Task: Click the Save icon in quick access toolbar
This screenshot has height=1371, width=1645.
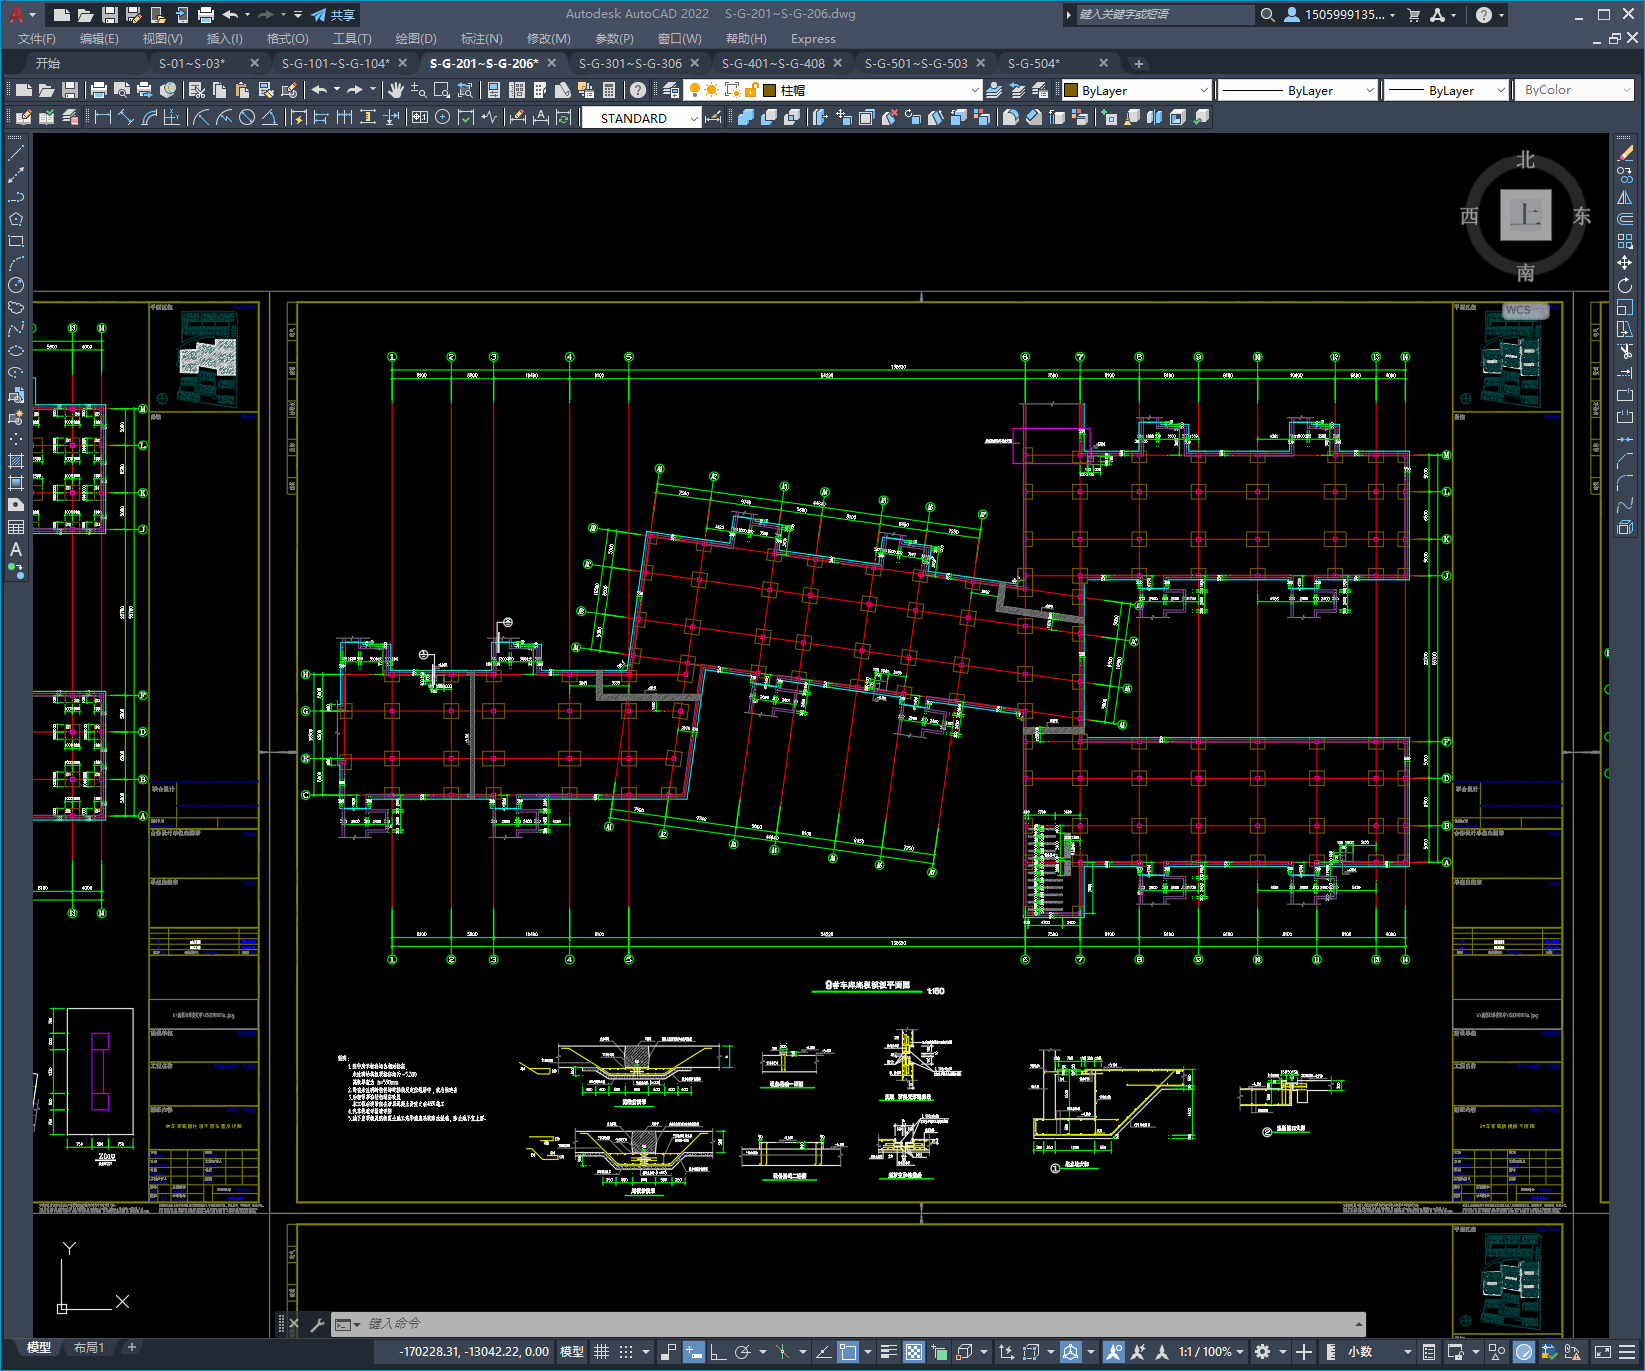Action: click(x=110, y=15)
